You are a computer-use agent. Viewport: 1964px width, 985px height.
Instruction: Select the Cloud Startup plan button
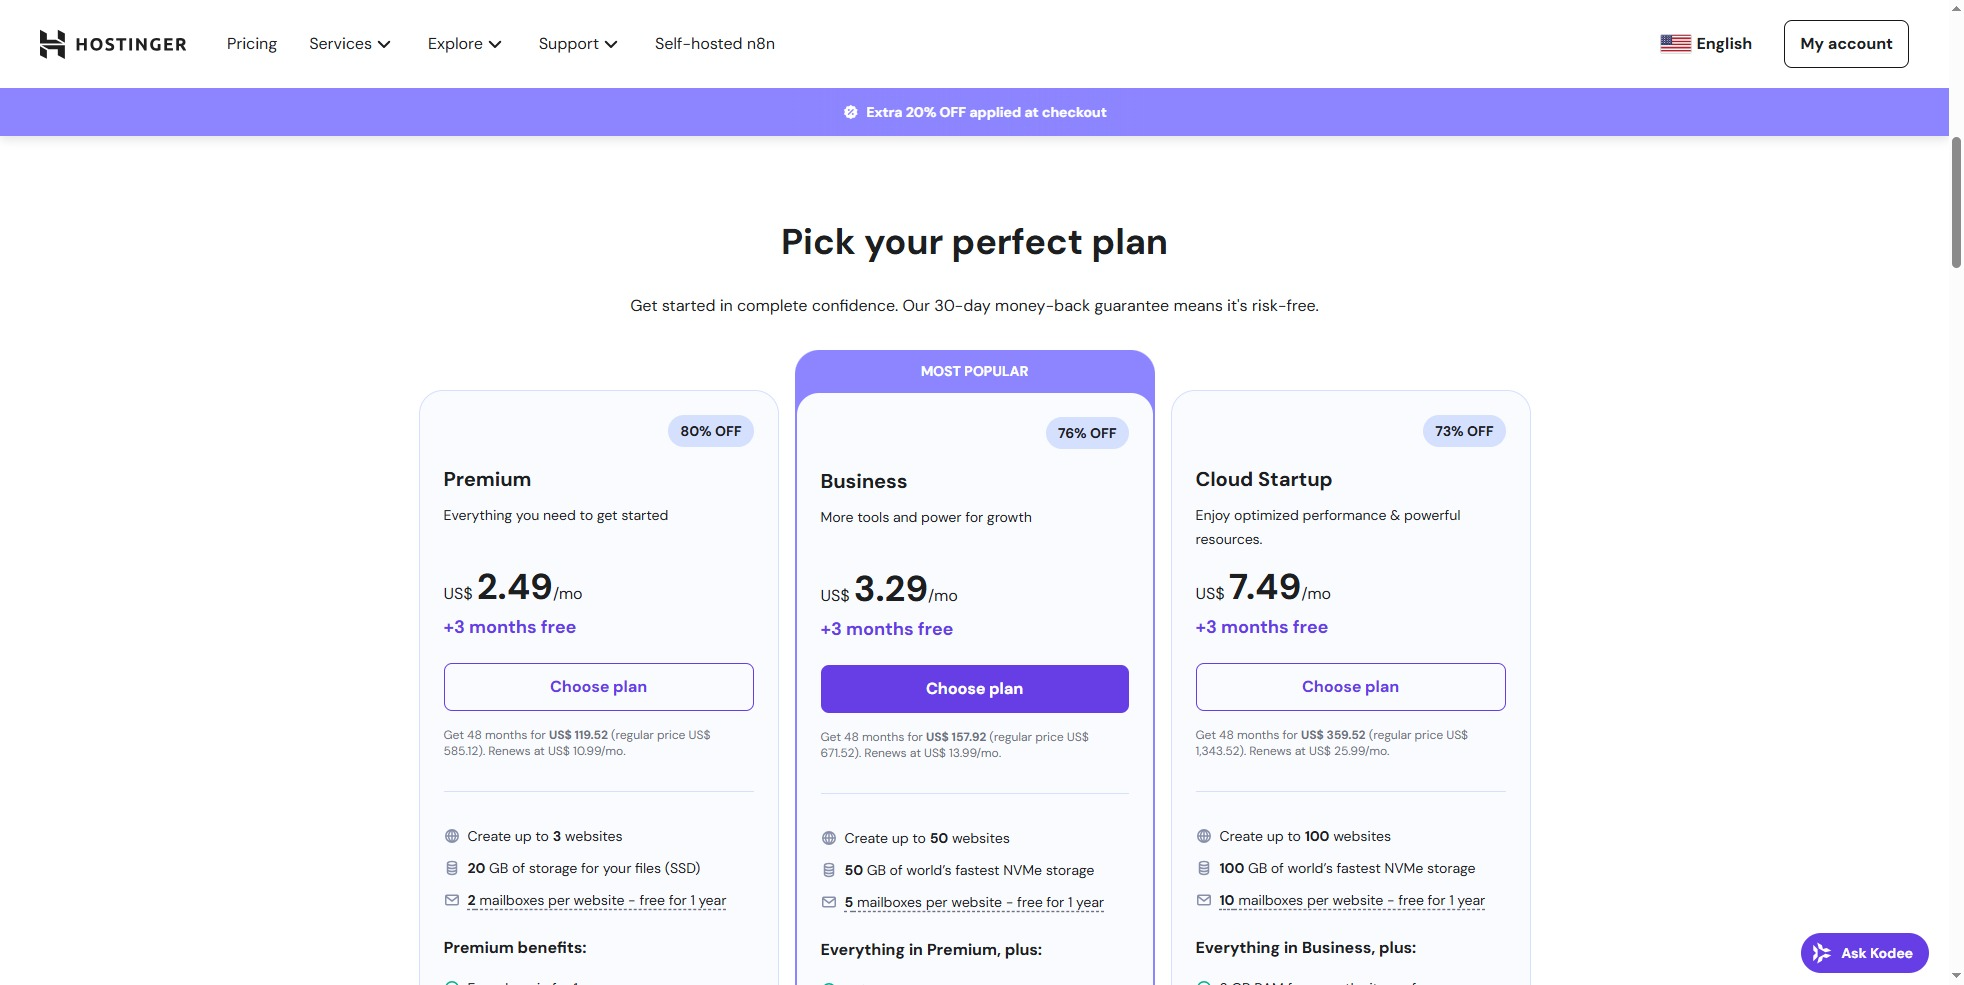coord(1350,687)
